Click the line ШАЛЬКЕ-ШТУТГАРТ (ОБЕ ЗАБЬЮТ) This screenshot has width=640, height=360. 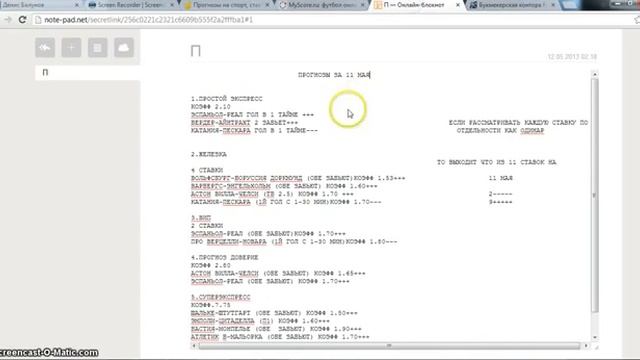274,313
